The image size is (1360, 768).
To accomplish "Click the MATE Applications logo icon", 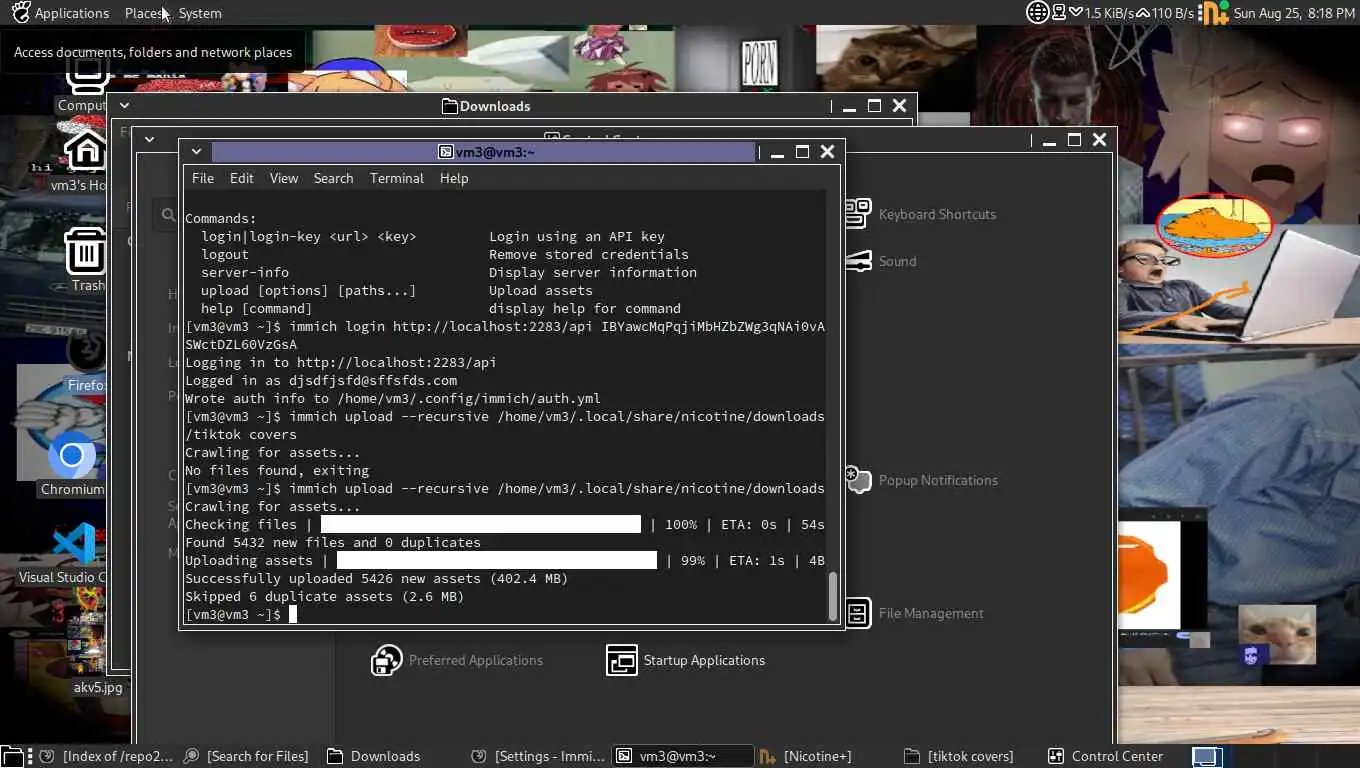I will [20, 13].
